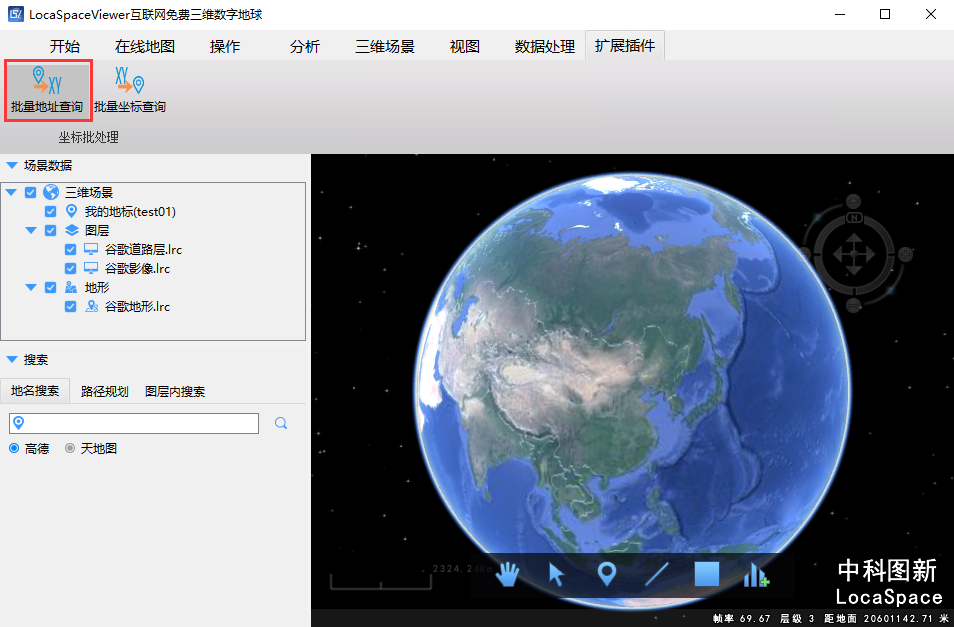Click the place name search input field

click(x=140, y=423)
